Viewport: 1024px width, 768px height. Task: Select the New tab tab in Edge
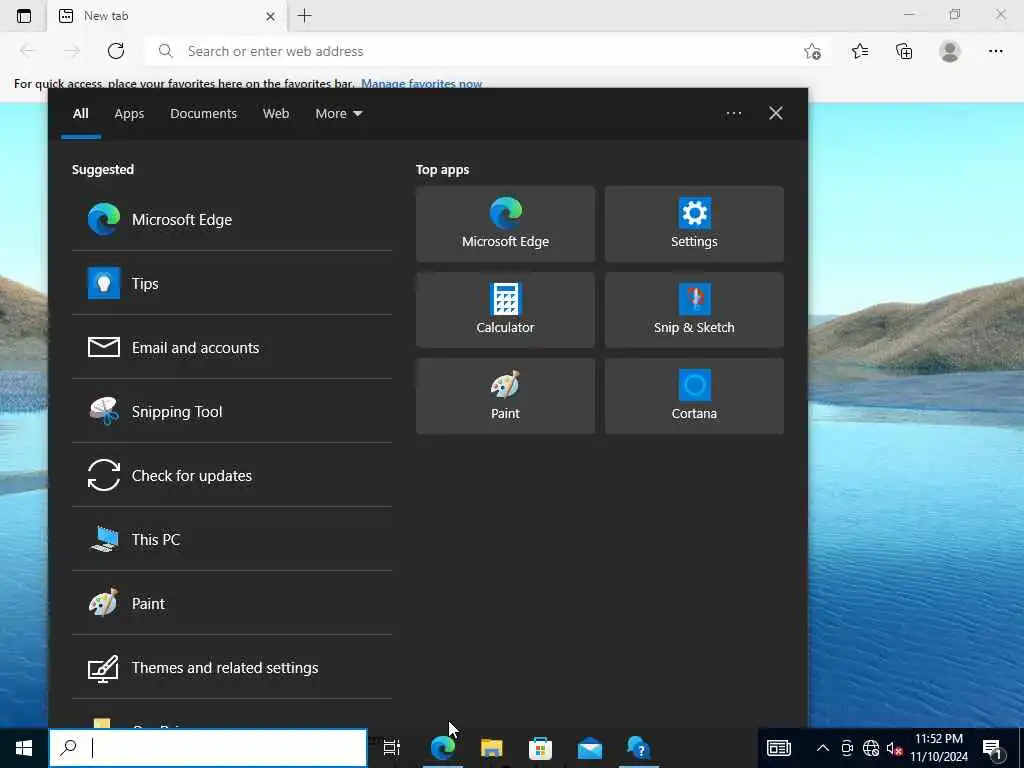pos(167,16)
